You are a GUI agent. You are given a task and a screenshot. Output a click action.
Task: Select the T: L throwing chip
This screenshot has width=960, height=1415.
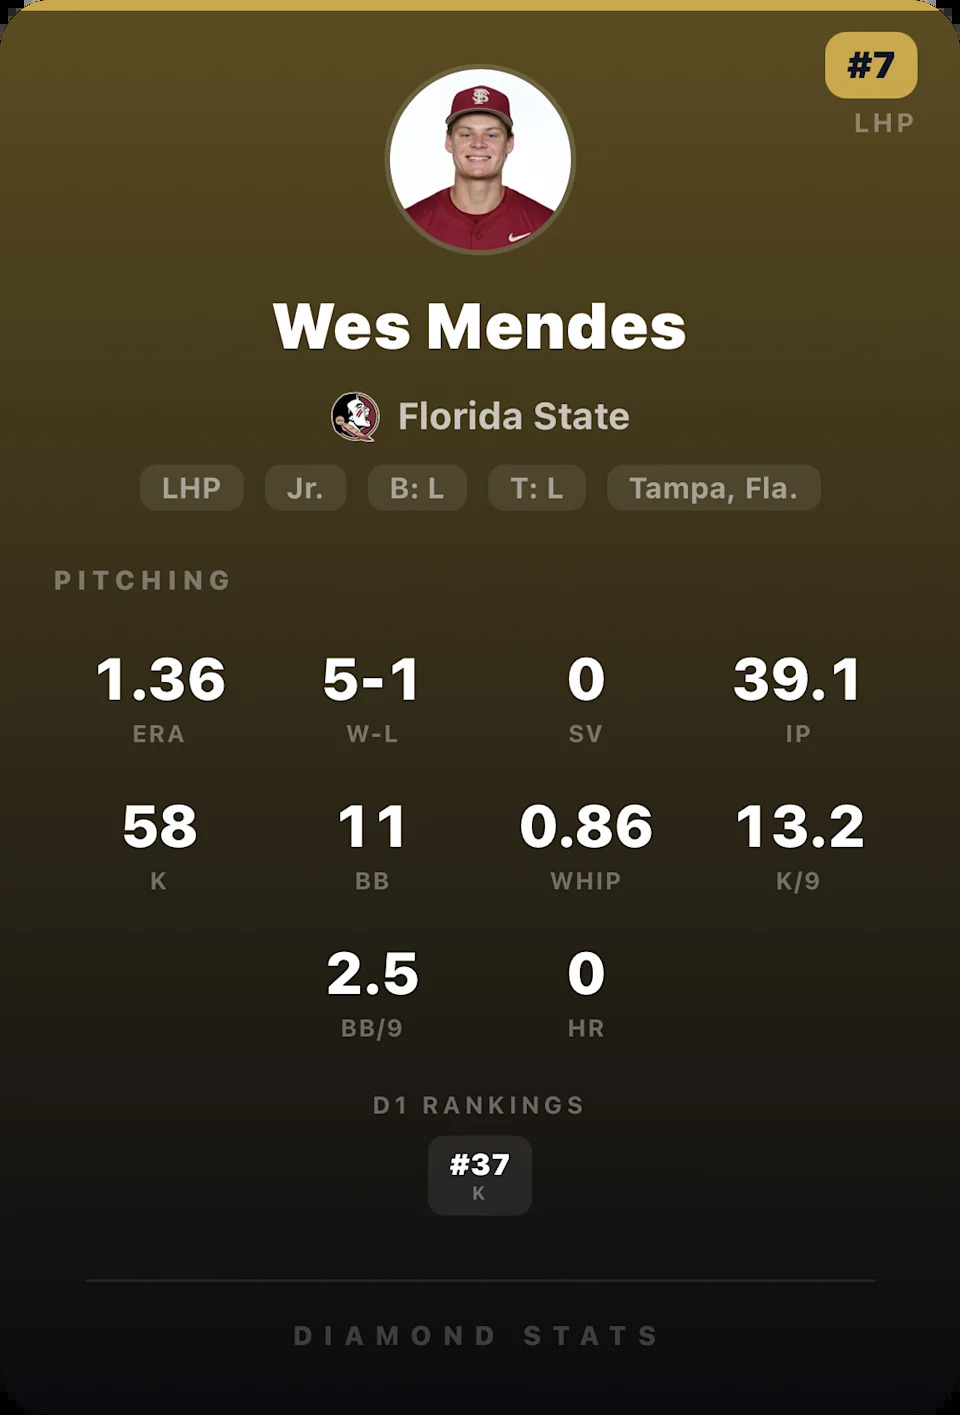pos(537,488)
